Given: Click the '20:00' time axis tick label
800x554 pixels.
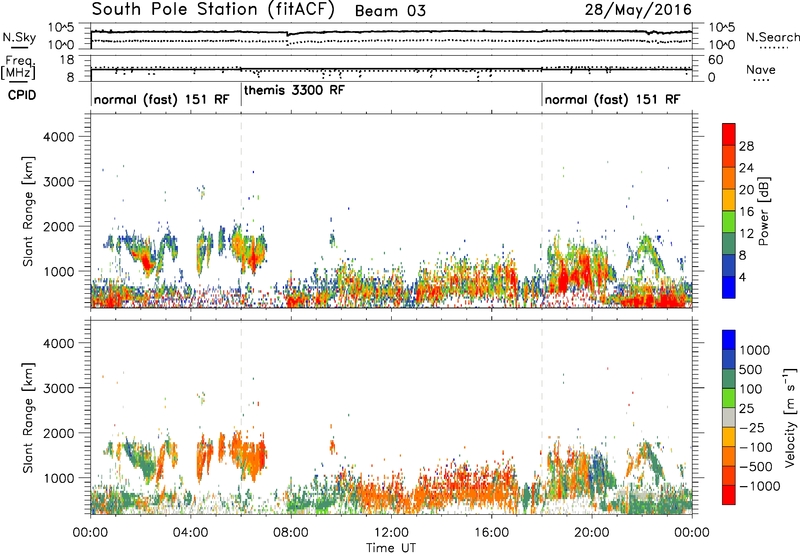Looking at the screenshot, I should [x=591, y=533].
